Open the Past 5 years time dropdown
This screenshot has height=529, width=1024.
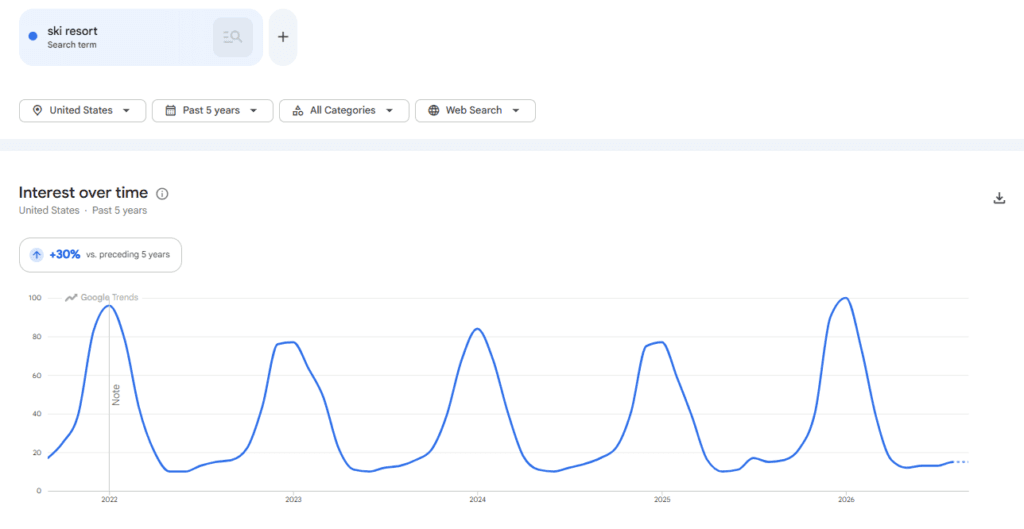[212, 110]
